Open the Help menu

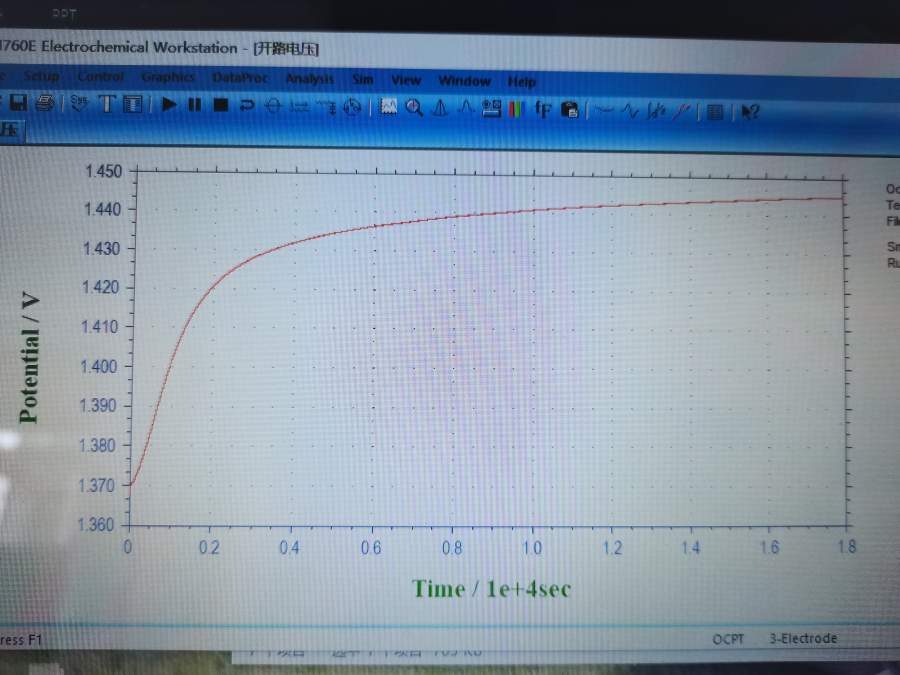(522, 82)
